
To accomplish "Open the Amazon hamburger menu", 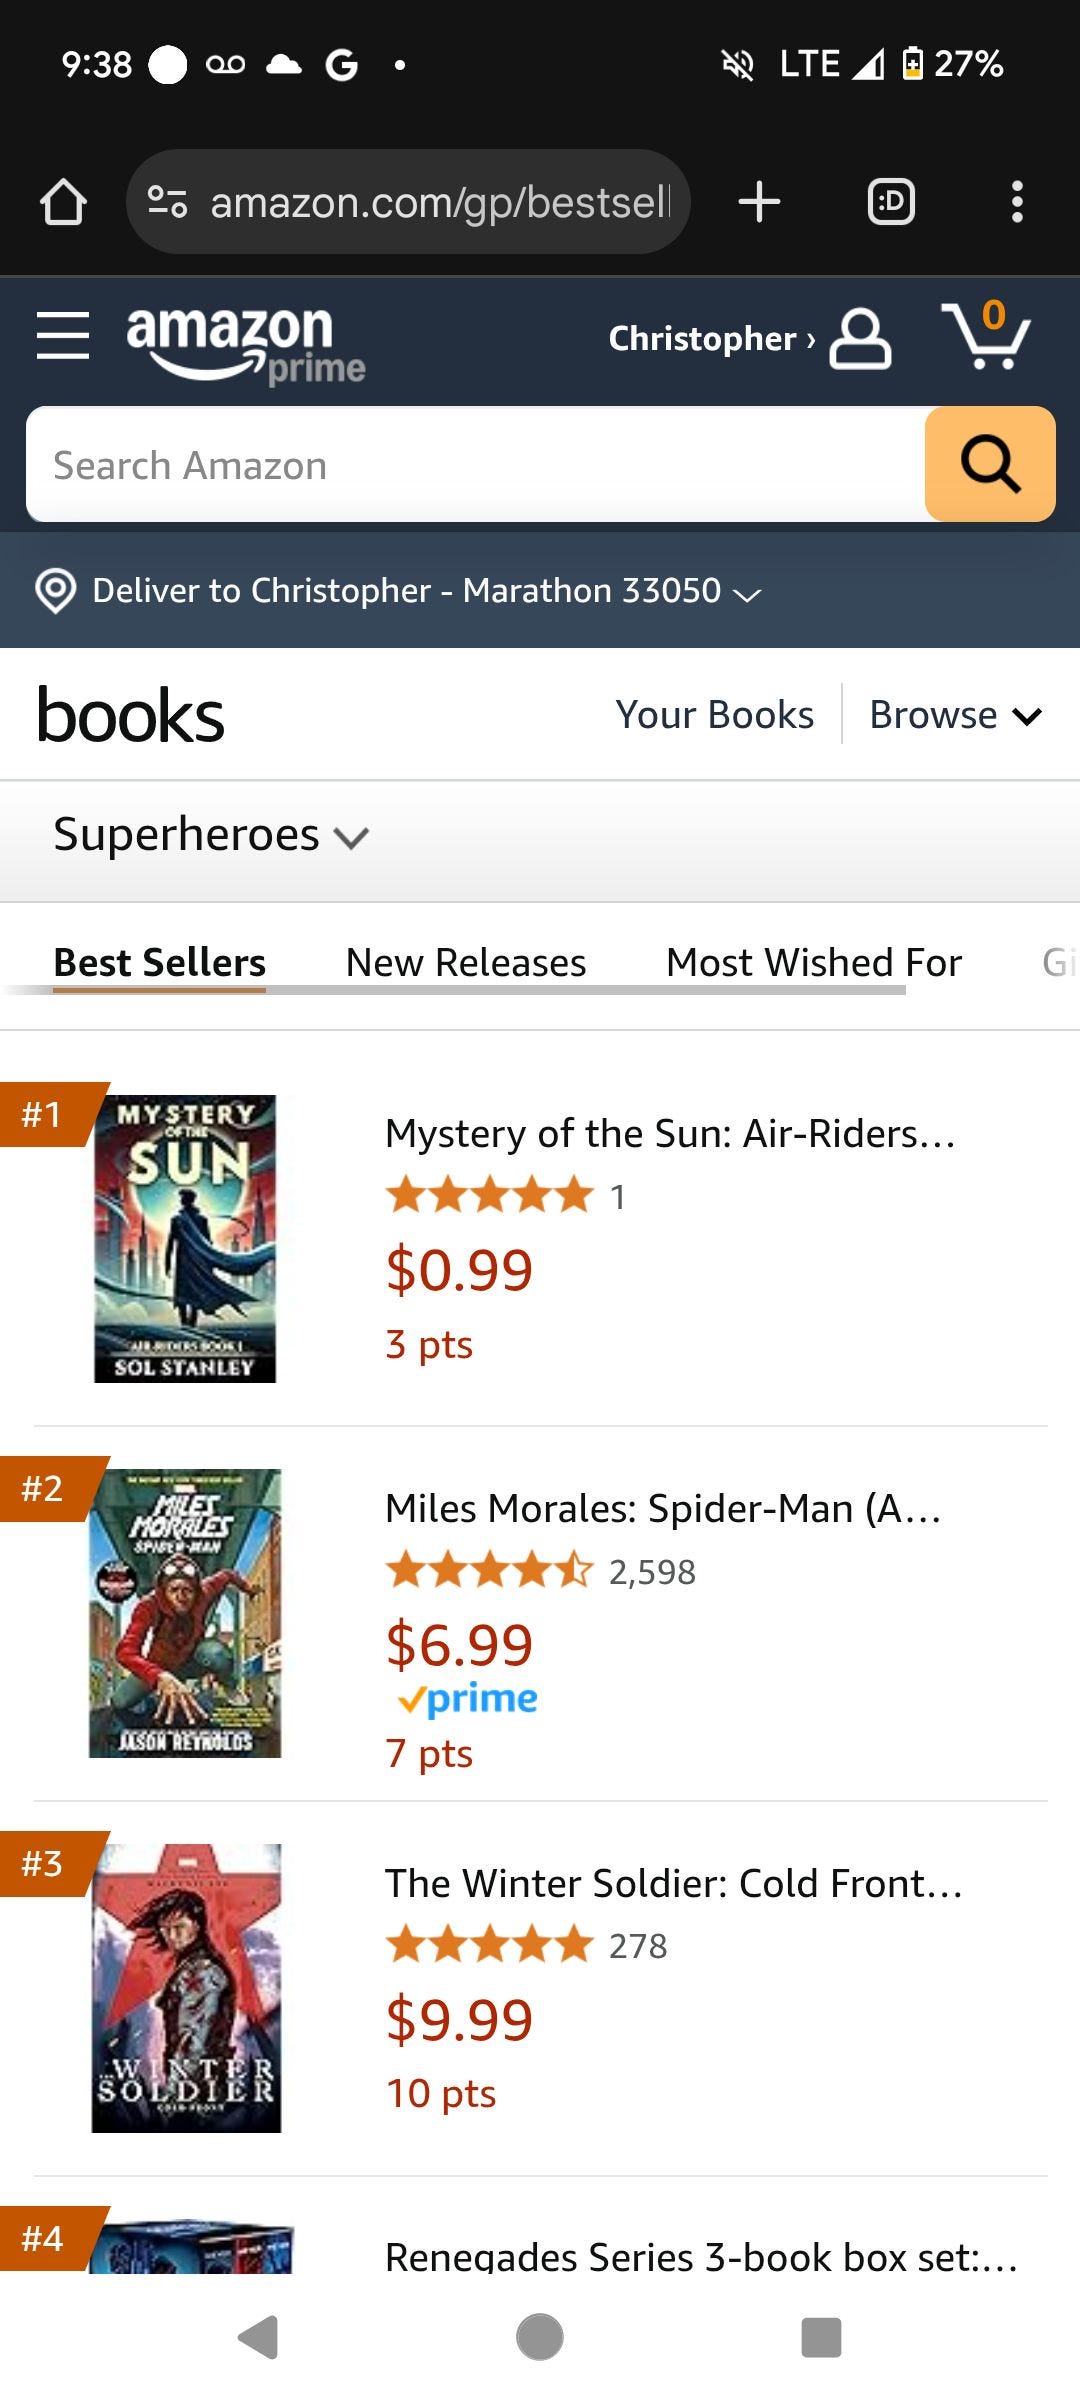I will tap(63, 335).
